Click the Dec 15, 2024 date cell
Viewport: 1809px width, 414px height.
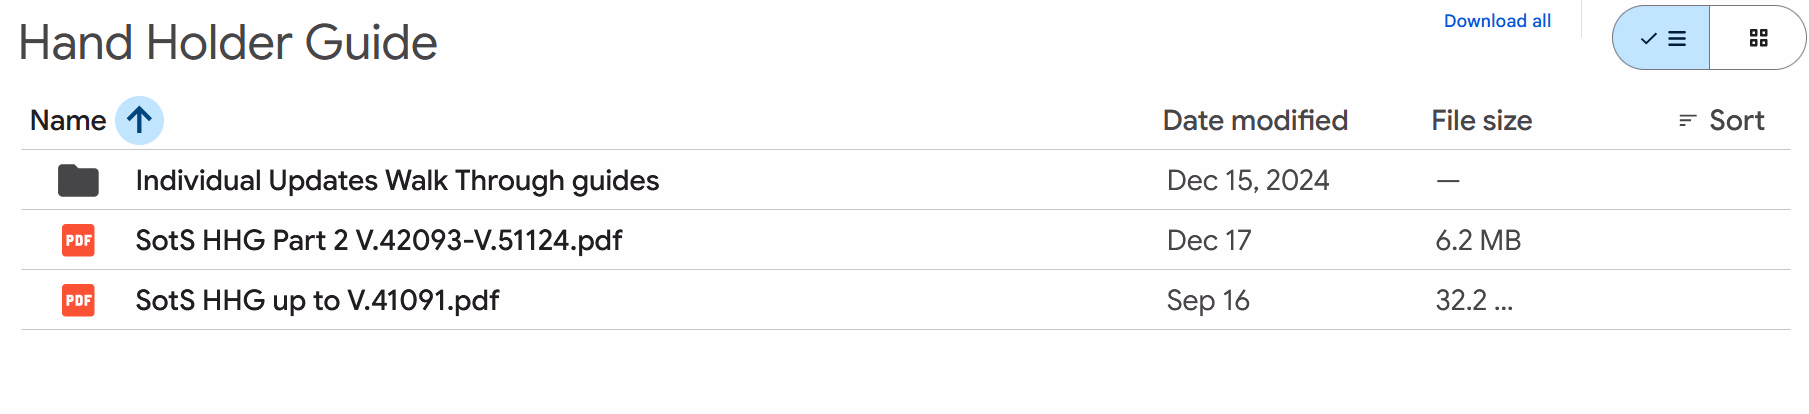tap(1248, 181)
